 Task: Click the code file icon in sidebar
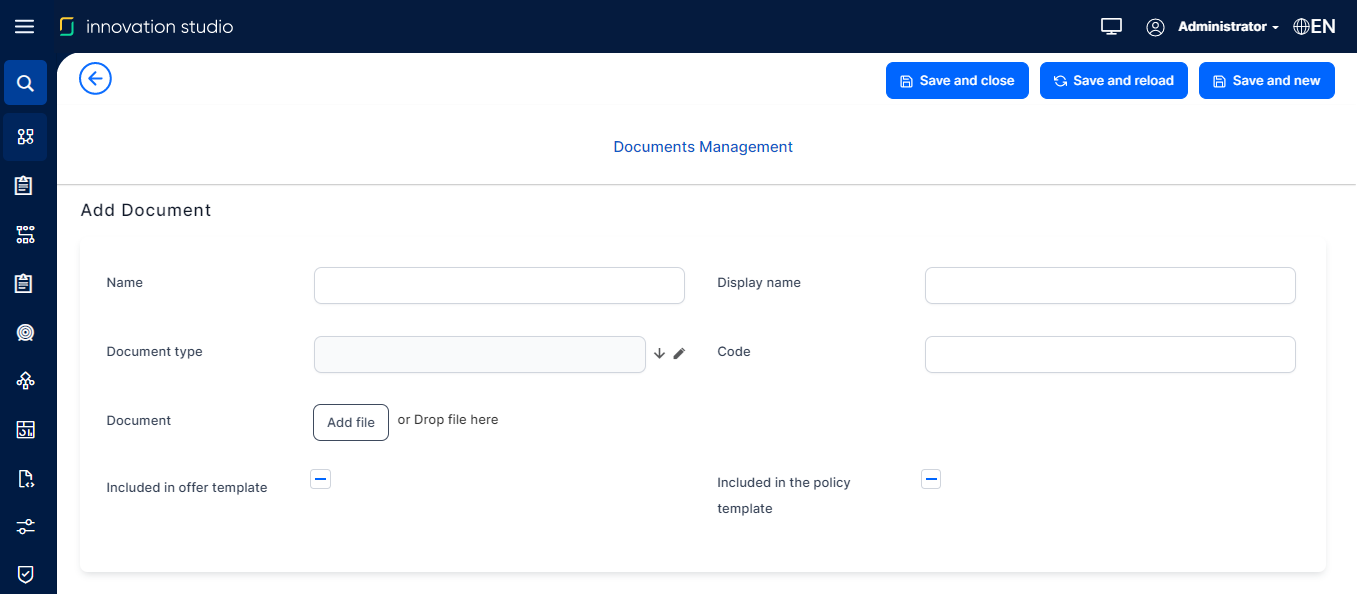point(26,478)
